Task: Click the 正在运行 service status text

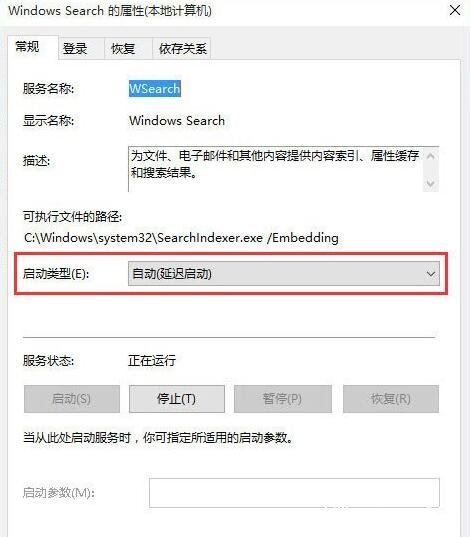Action: tap(152, 360)
